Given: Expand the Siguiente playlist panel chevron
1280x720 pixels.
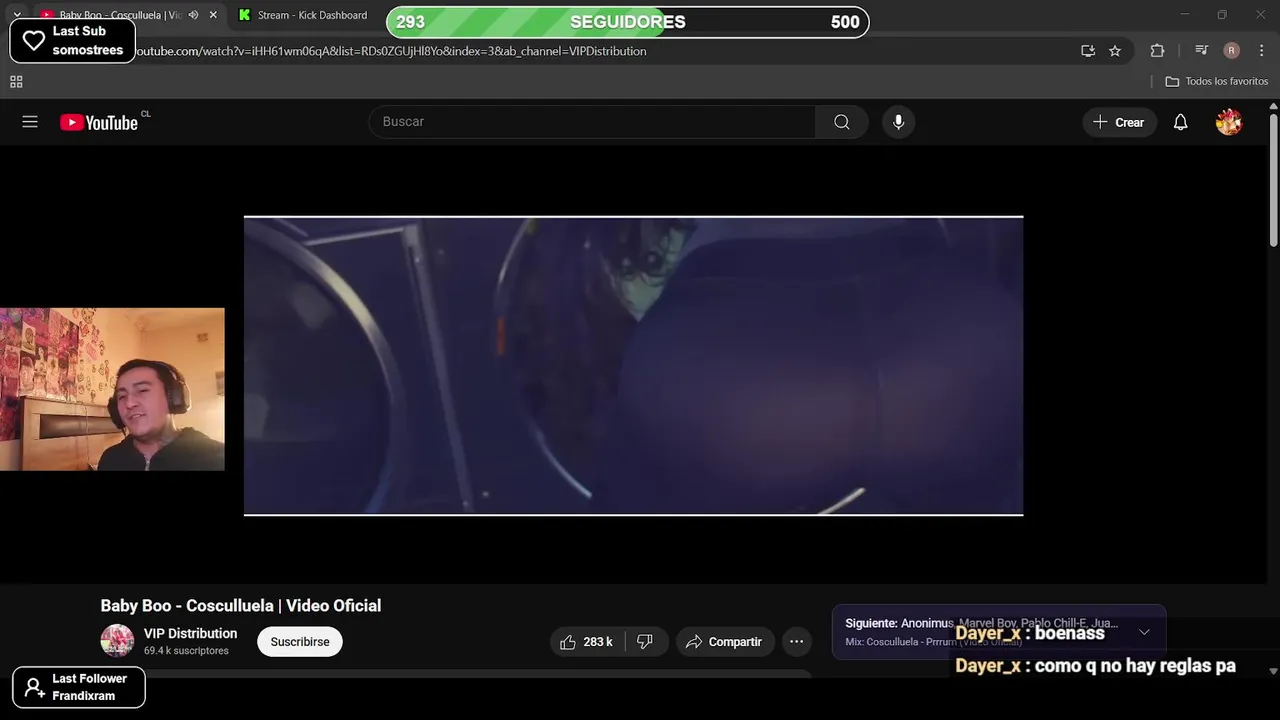Looking at the screenshot, I should coord(1144,632).
